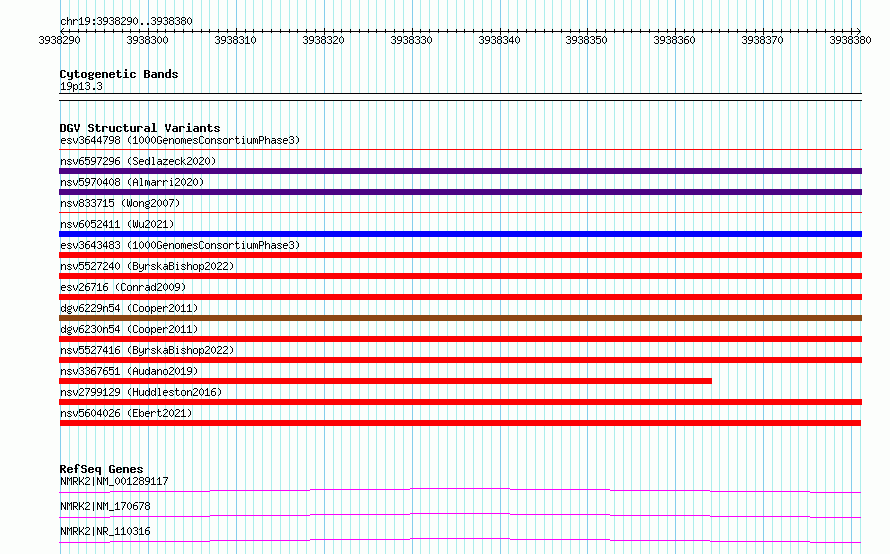
Task: Click the RefSeq Genes track title
Action: coord(101,469)
